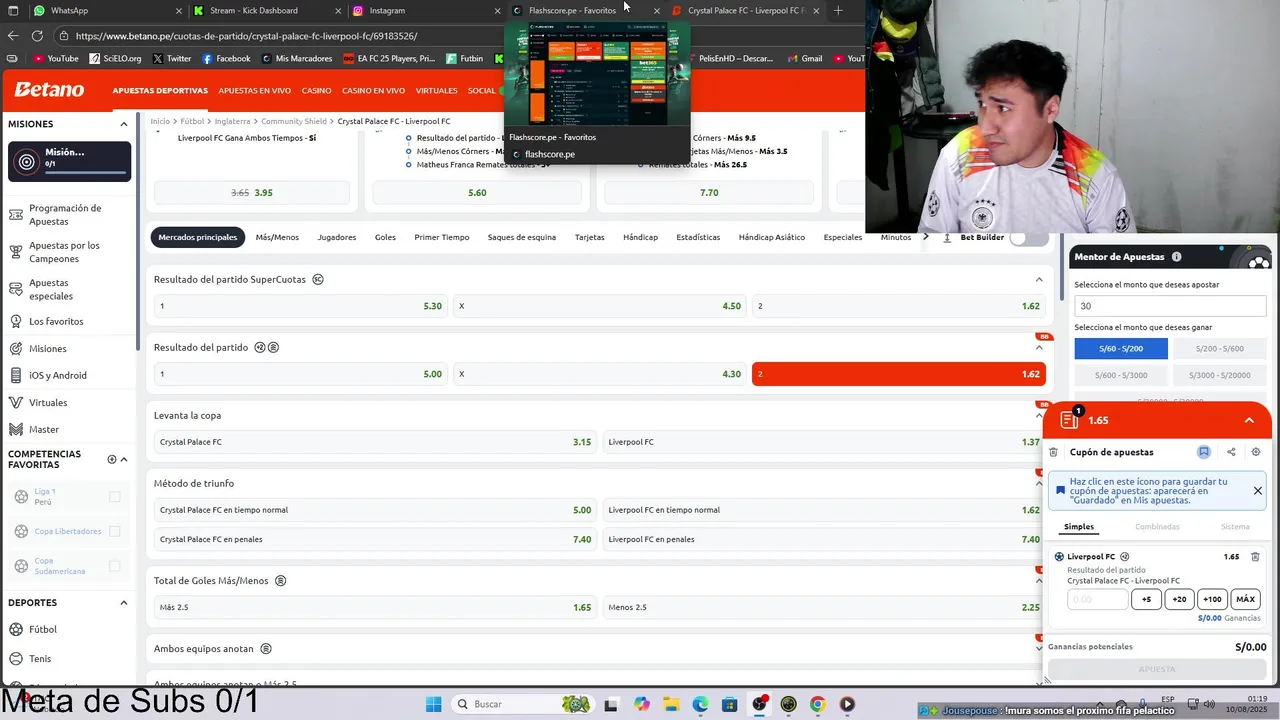Click the Tenis ball icon under Deportes
Screen dimensions: 1280x720
16,658
